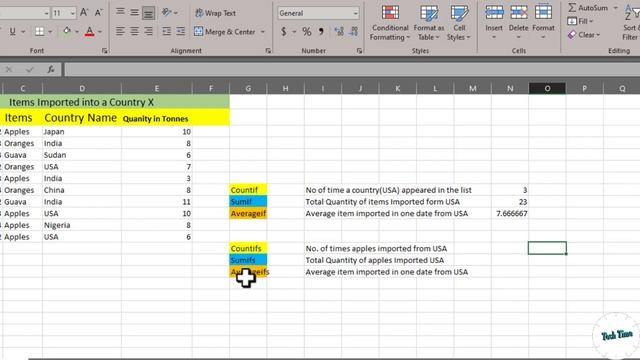
Task: Click the fill color paint bucket
Action: click(x=67, y=31)
